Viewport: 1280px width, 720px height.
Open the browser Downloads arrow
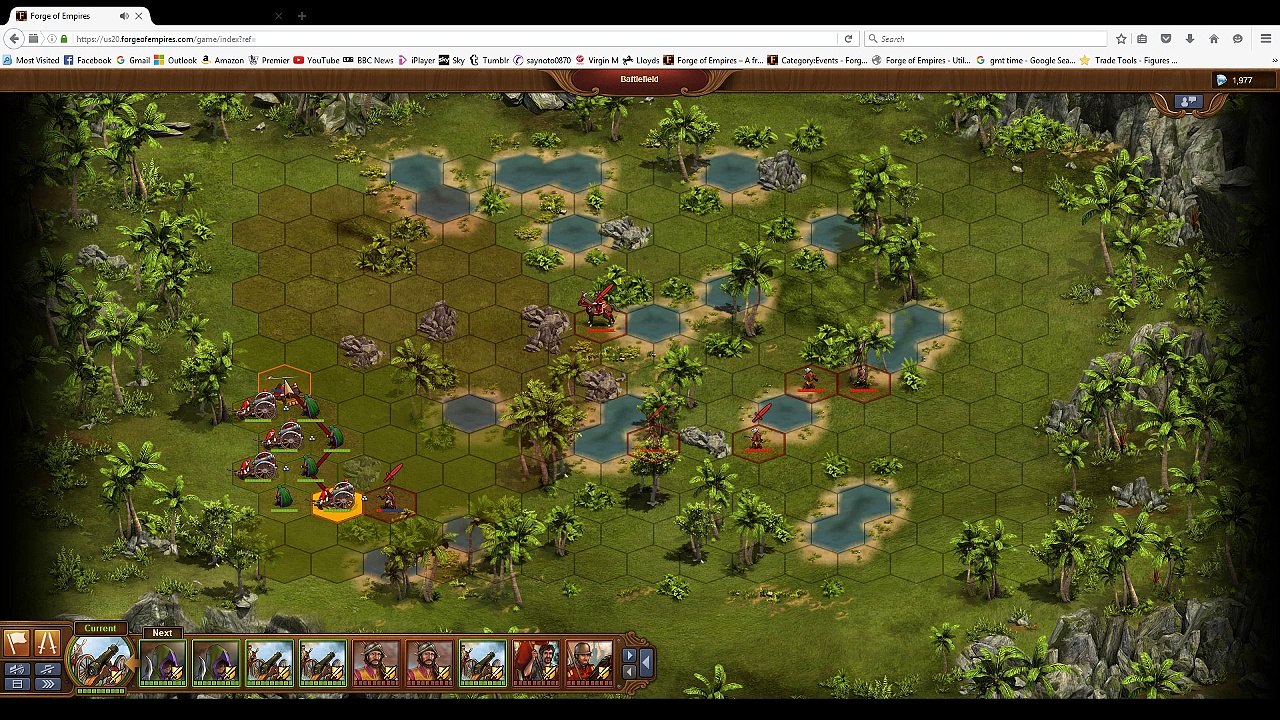click(1190, 39)
